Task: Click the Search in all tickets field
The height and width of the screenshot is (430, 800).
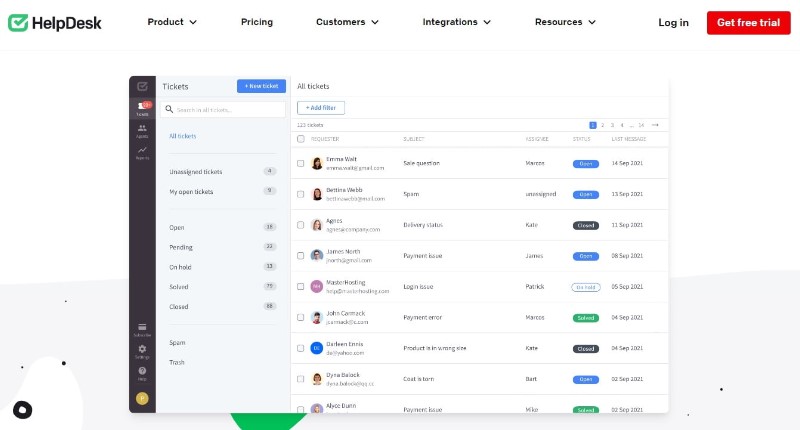Action: [224, 109]
